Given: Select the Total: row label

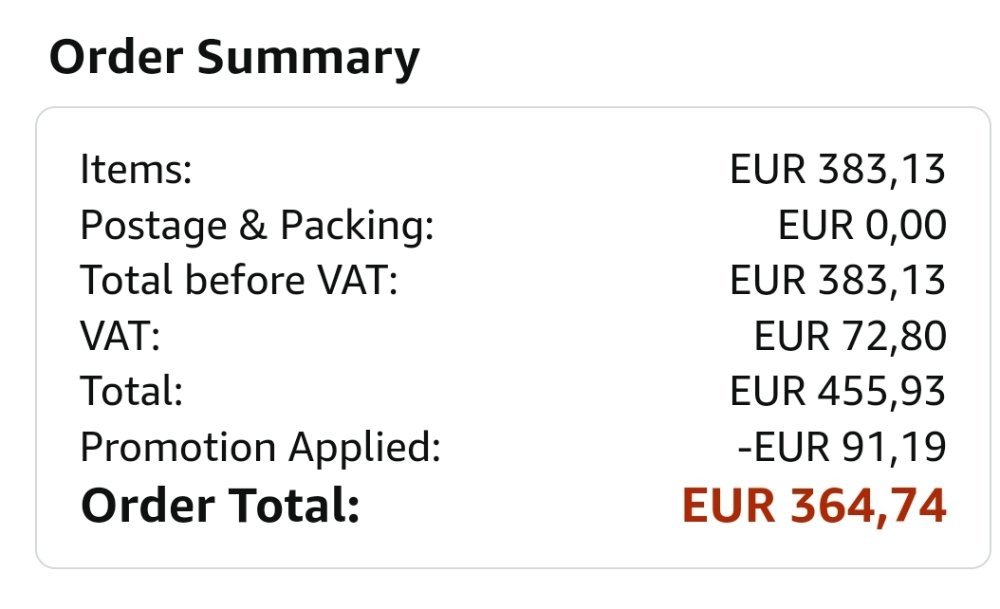Looking at the screenshot, I should point(131,391).
